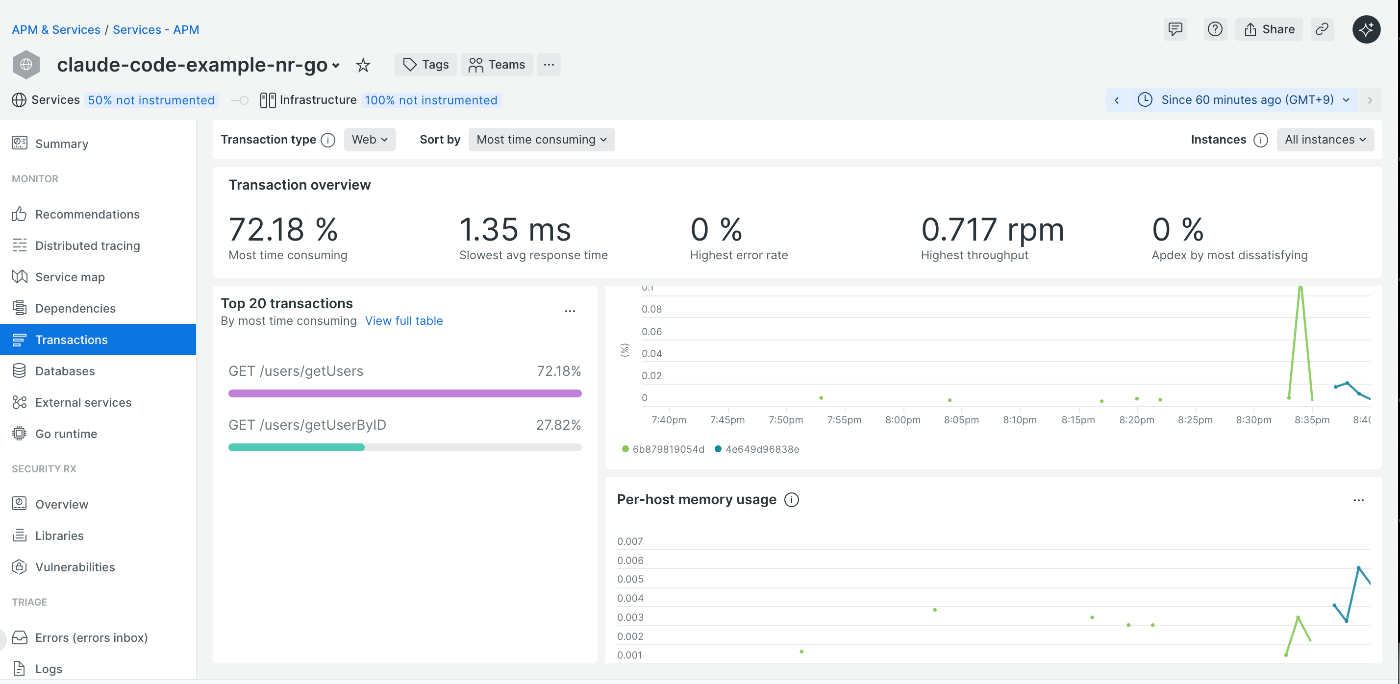Open the Per-host memory usage ellipsis menu

(x=1358, y=500)
